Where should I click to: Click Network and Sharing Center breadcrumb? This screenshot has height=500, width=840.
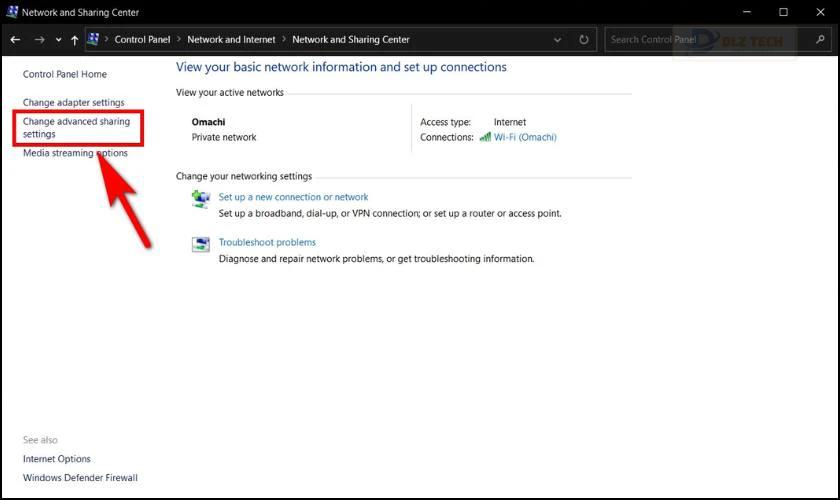[351, 40]
